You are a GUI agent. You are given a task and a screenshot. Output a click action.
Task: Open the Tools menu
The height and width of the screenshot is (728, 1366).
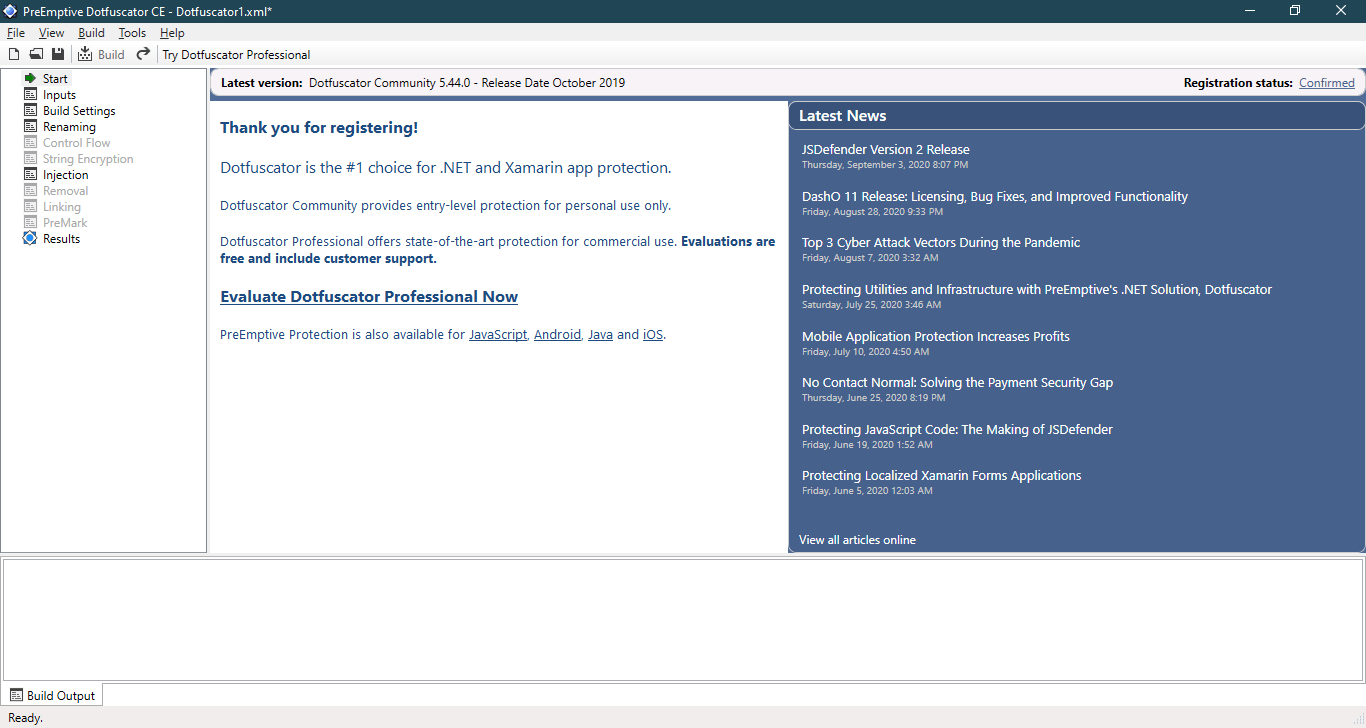[132, 32]
